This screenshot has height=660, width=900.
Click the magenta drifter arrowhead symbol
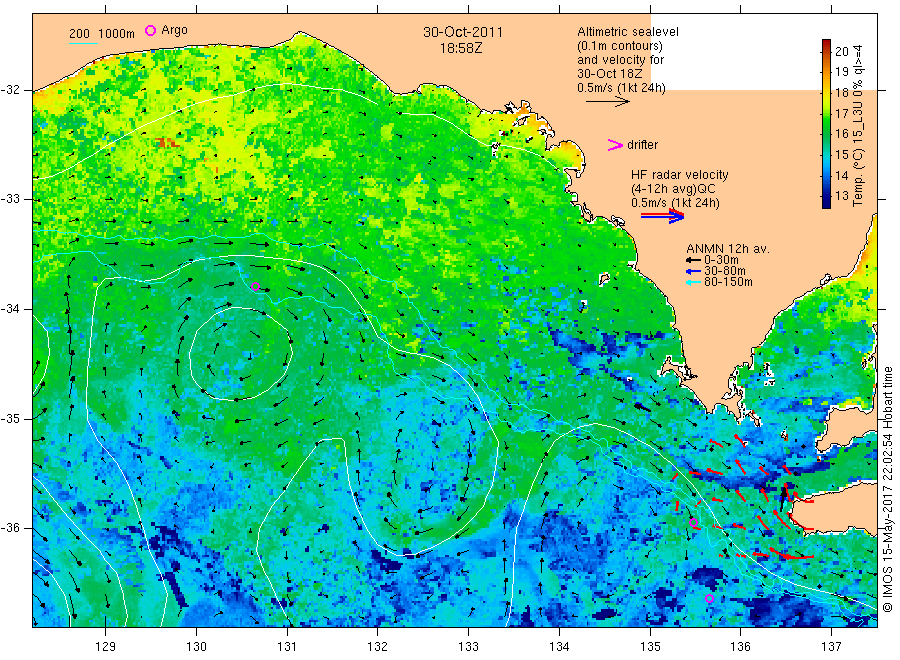pyautogui.click(x=615, y=145)
